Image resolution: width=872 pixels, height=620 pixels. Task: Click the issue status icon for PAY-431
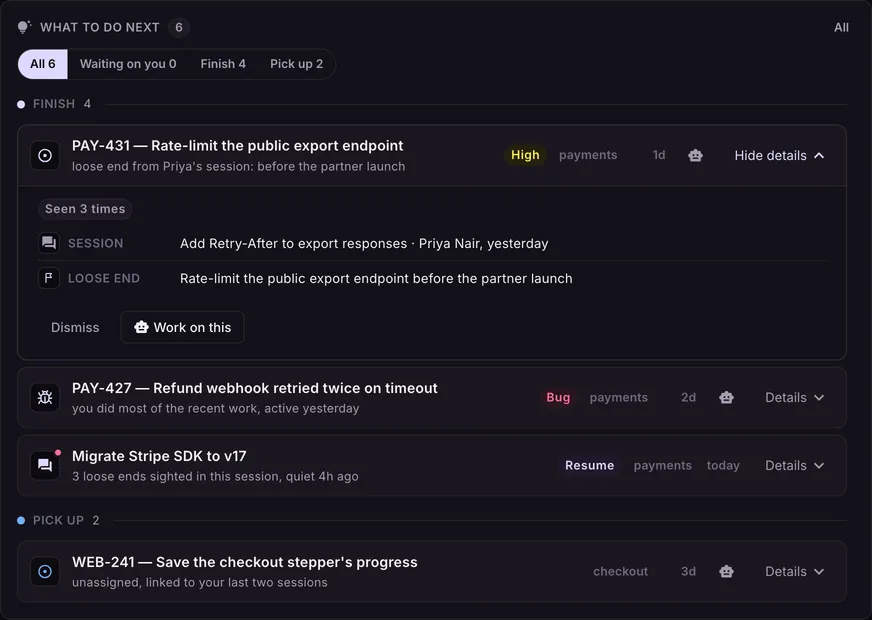click(x=45, y=156)
